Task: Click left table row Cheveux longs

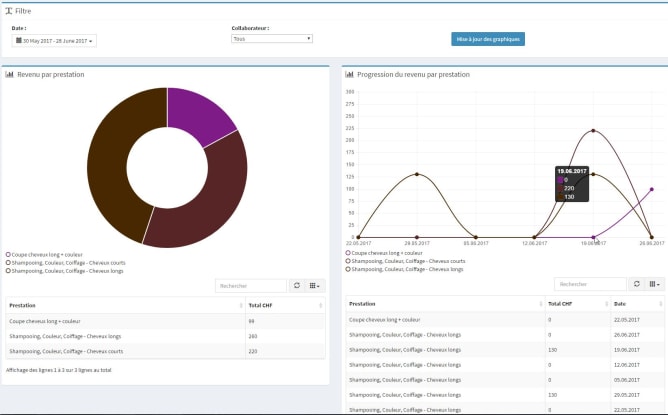Action: click(165, 336)
